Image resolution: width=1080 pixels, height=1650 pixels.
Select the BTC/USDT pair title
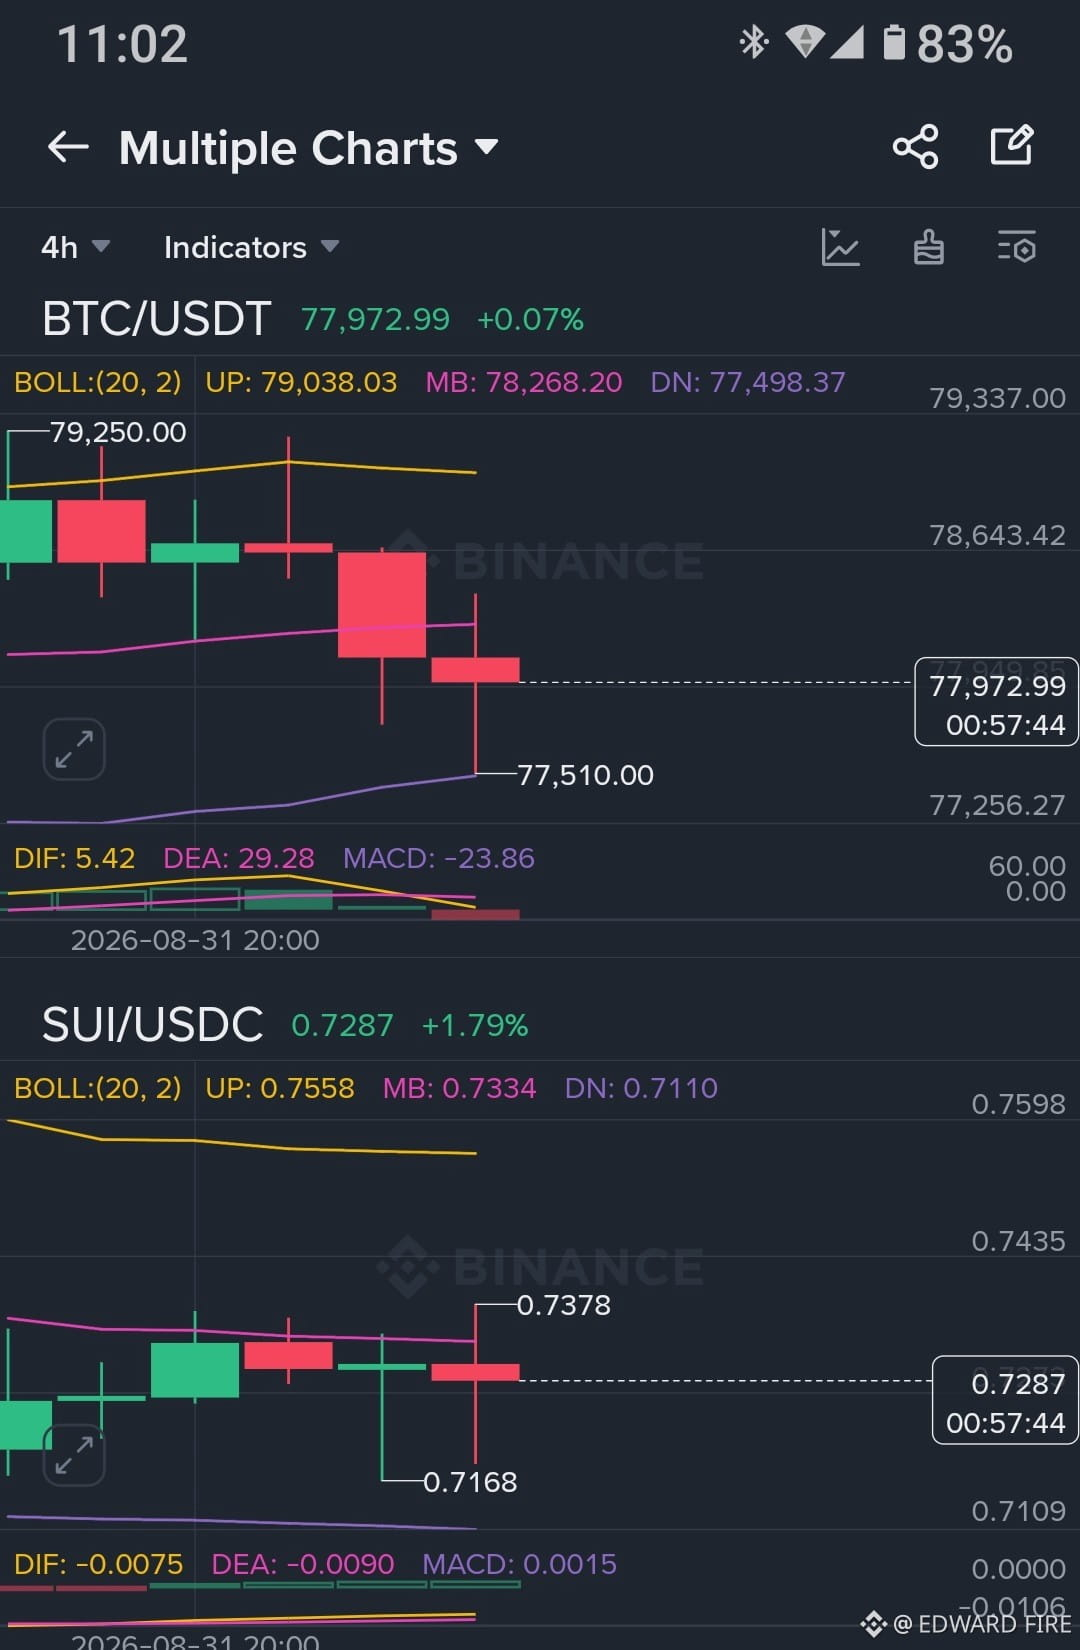click(157, 319)
